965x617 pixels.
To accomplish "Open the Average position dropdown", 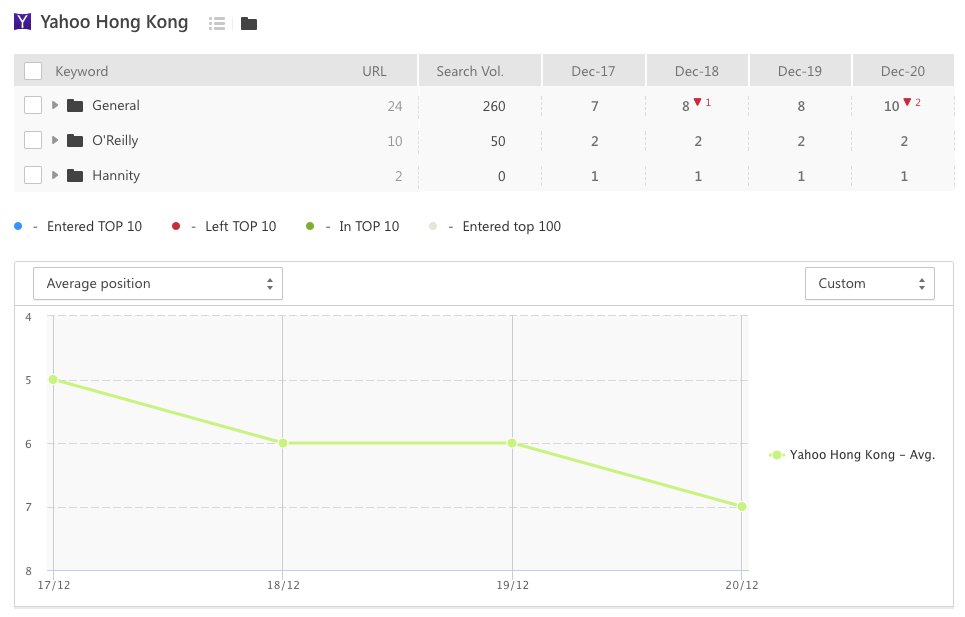I will coord(158,284).
